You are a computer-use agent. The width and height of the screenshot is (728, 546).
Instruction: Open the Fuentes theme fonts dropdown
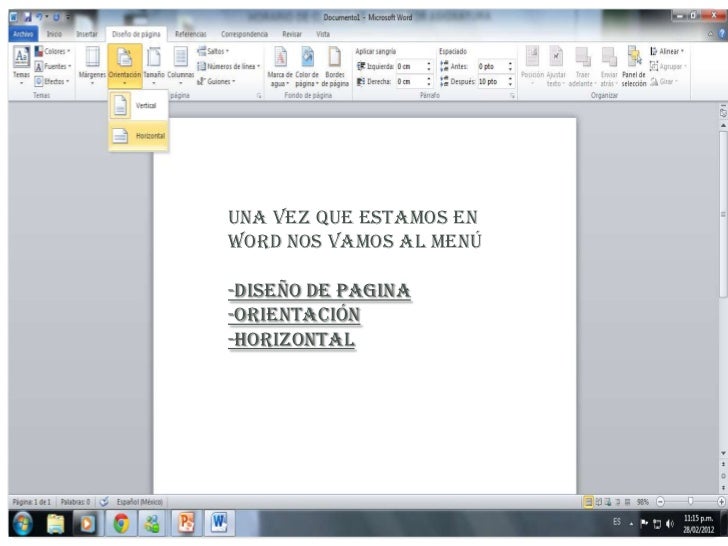point(52,66)
